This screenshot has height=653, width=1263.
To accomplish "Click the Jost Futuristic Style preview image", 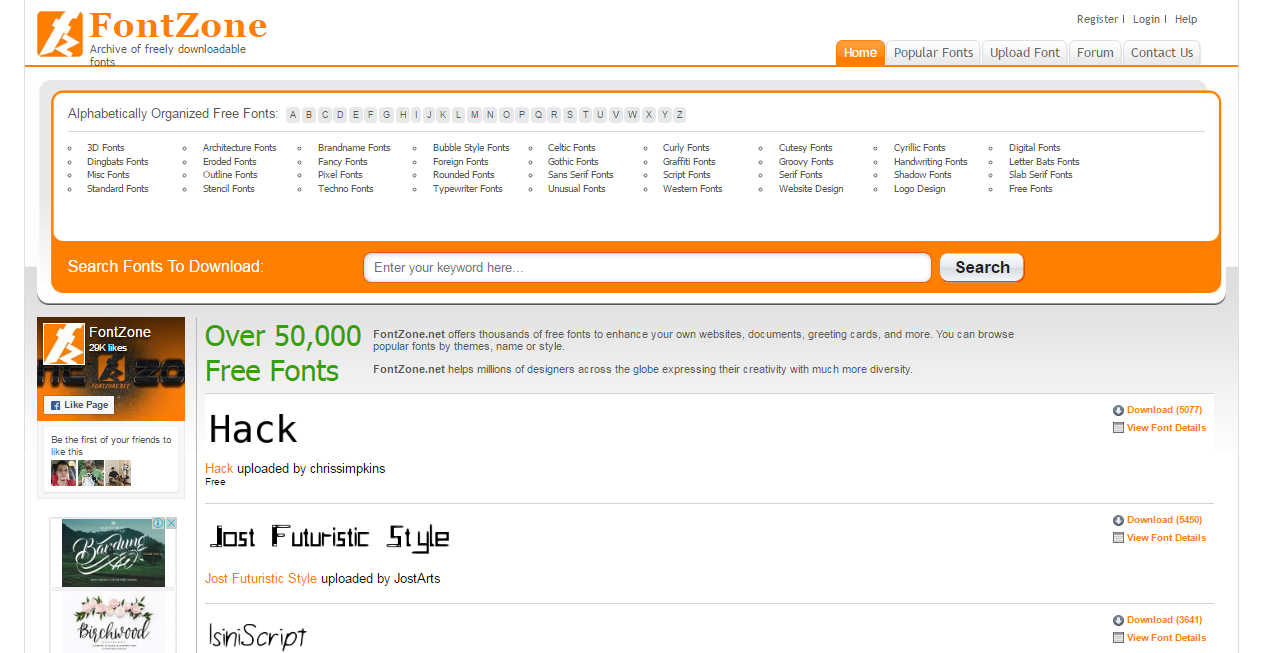I will click(329, 537).
